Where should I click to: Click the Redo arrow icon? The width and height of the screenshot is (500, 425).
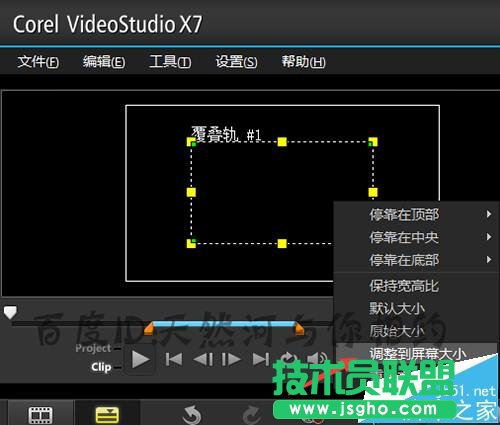(x=252, y=415)
